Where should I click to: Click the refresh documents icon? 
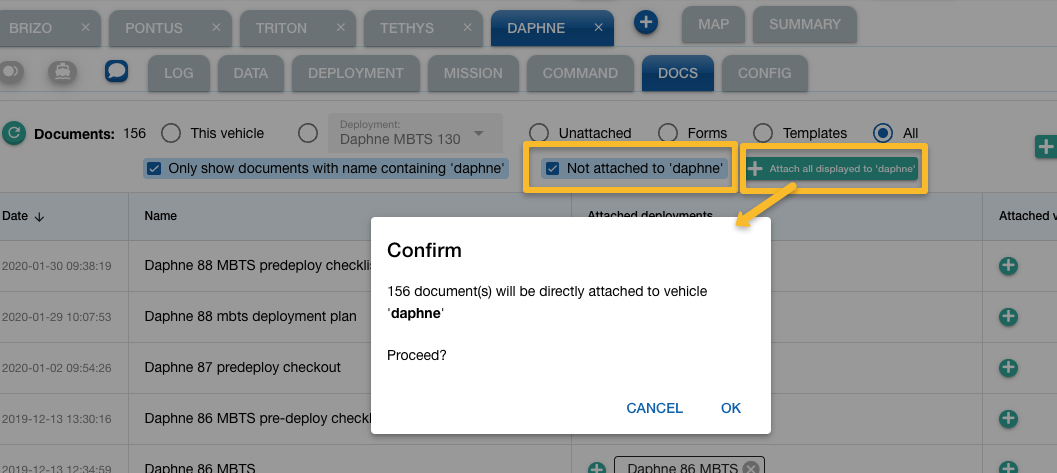pyautogui.click(x=14, y=133)
